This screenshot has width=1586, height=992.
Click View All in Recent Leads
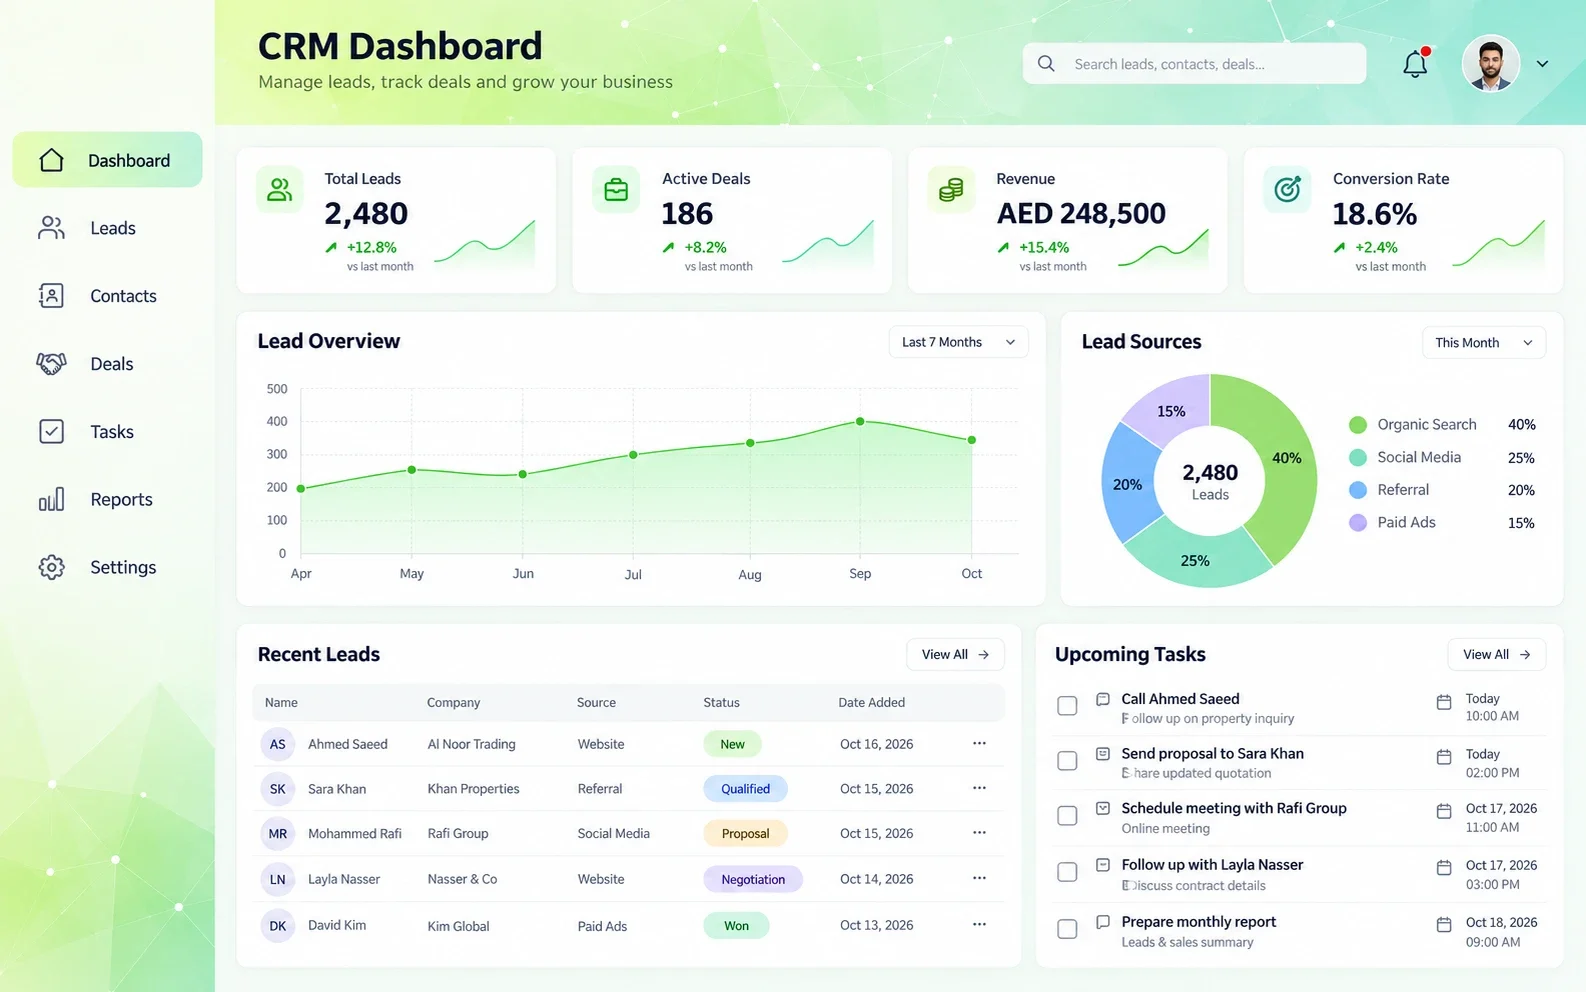point(955,655)
